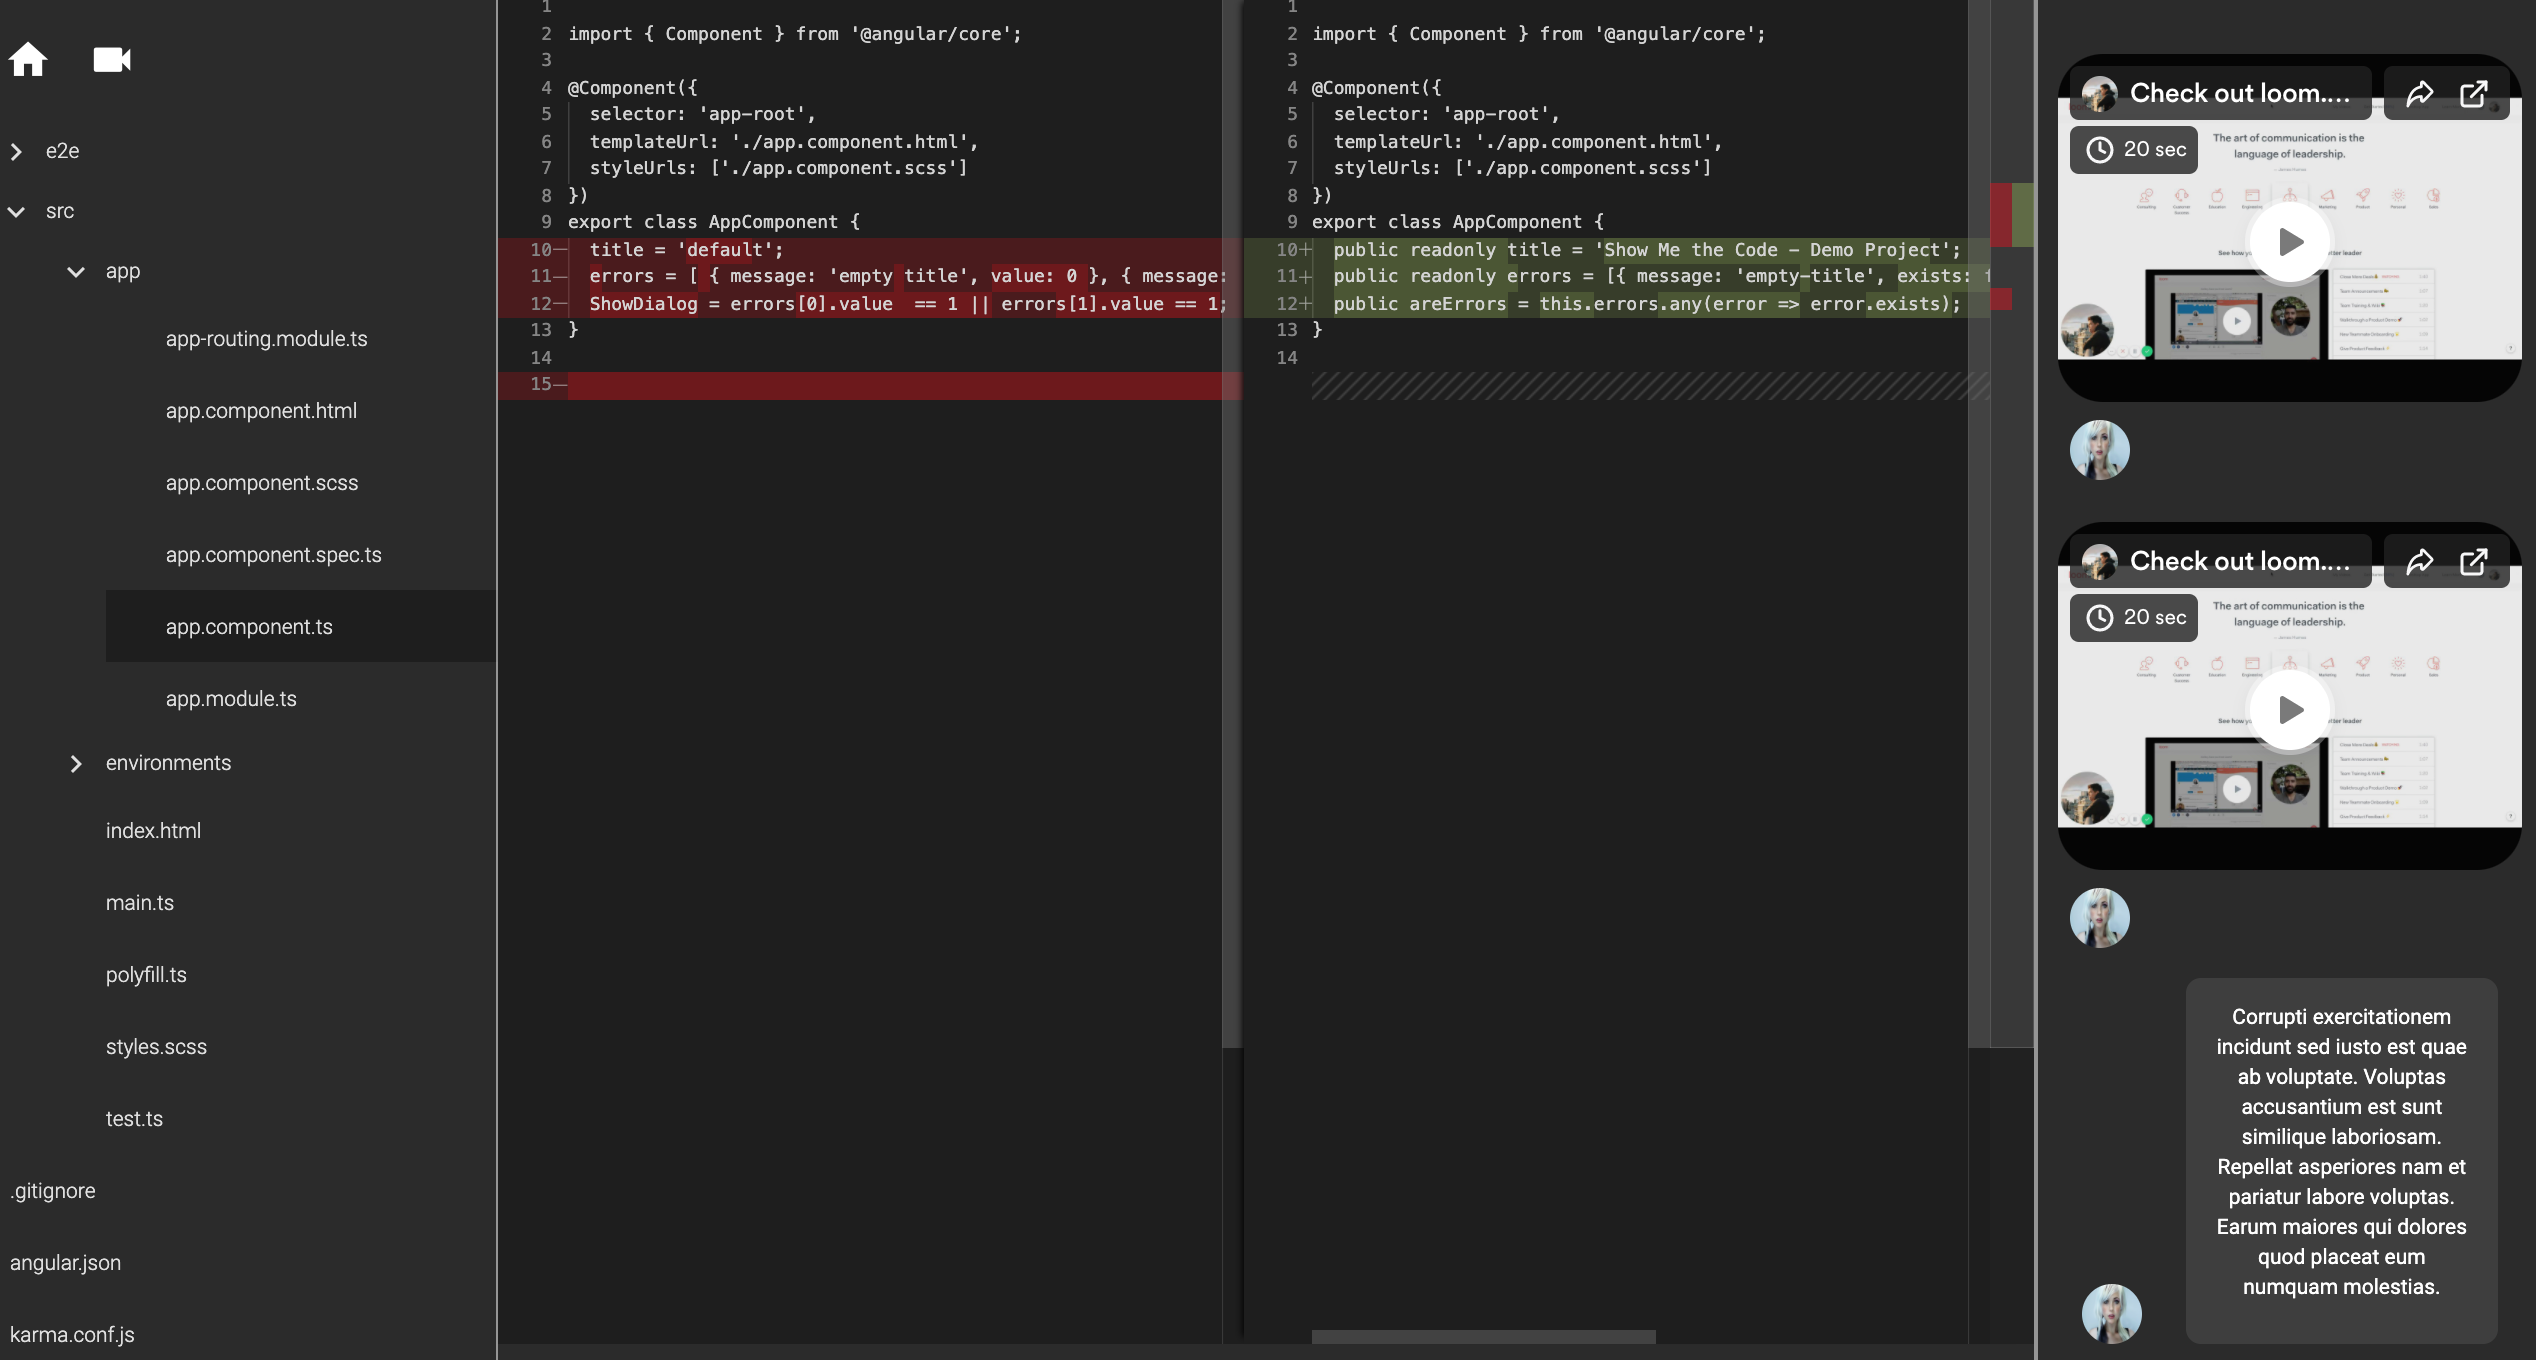Collapse the app folder chevron
2536x1360 pixels.
click(76, 271)
